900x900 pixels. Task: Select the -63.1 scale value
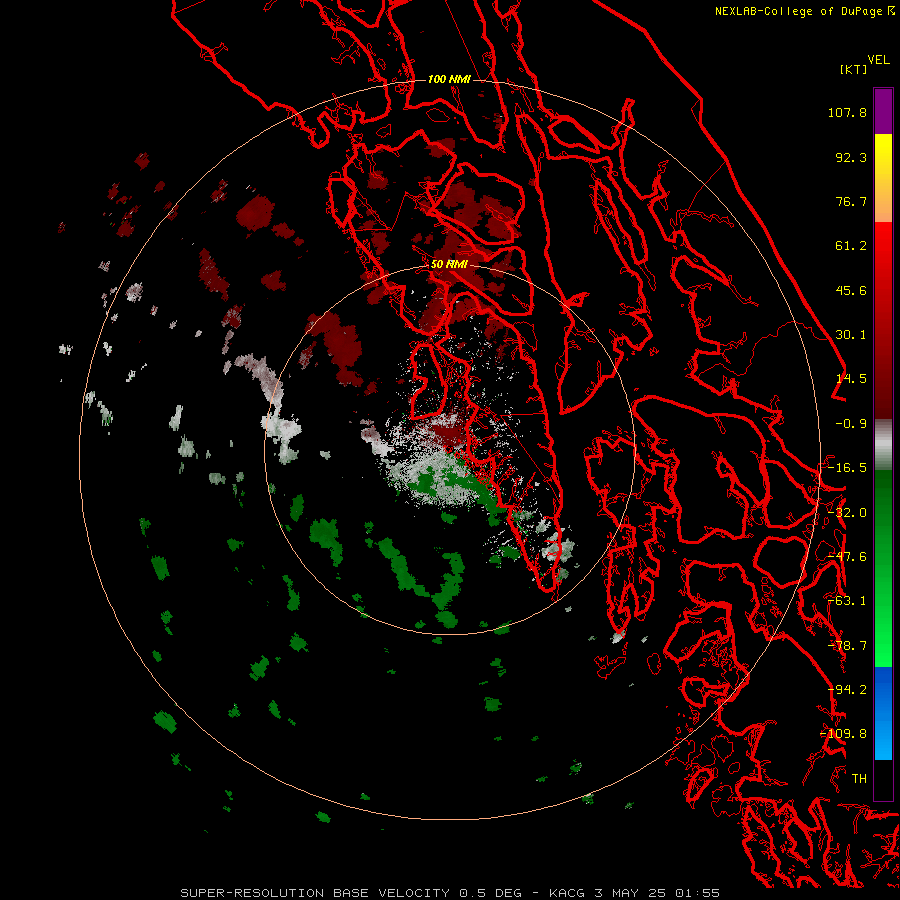click(x=847, y=601)
